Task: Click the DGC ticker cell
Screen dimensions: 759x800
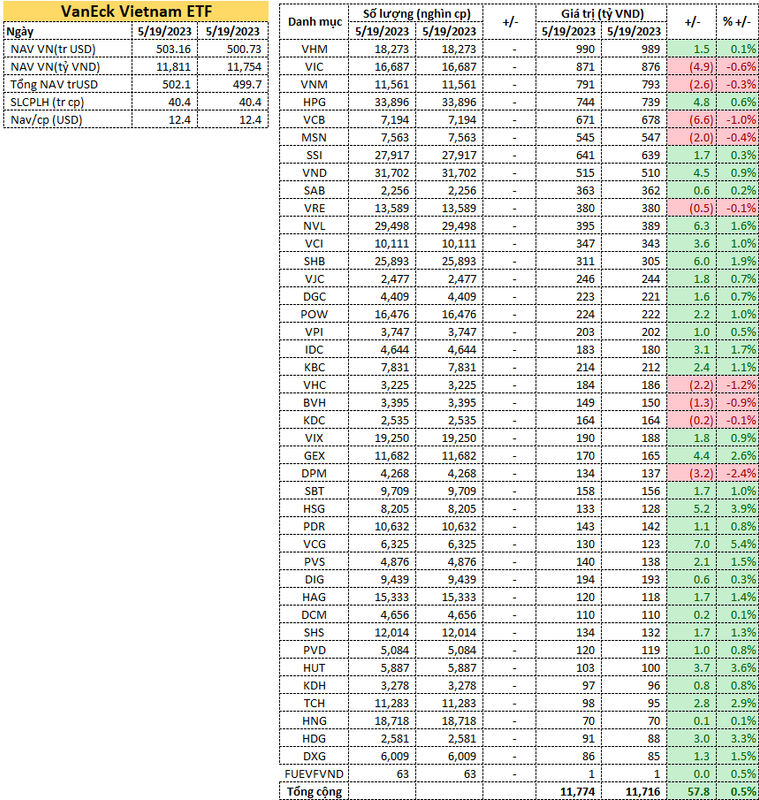Action: [x=314, y=297]
